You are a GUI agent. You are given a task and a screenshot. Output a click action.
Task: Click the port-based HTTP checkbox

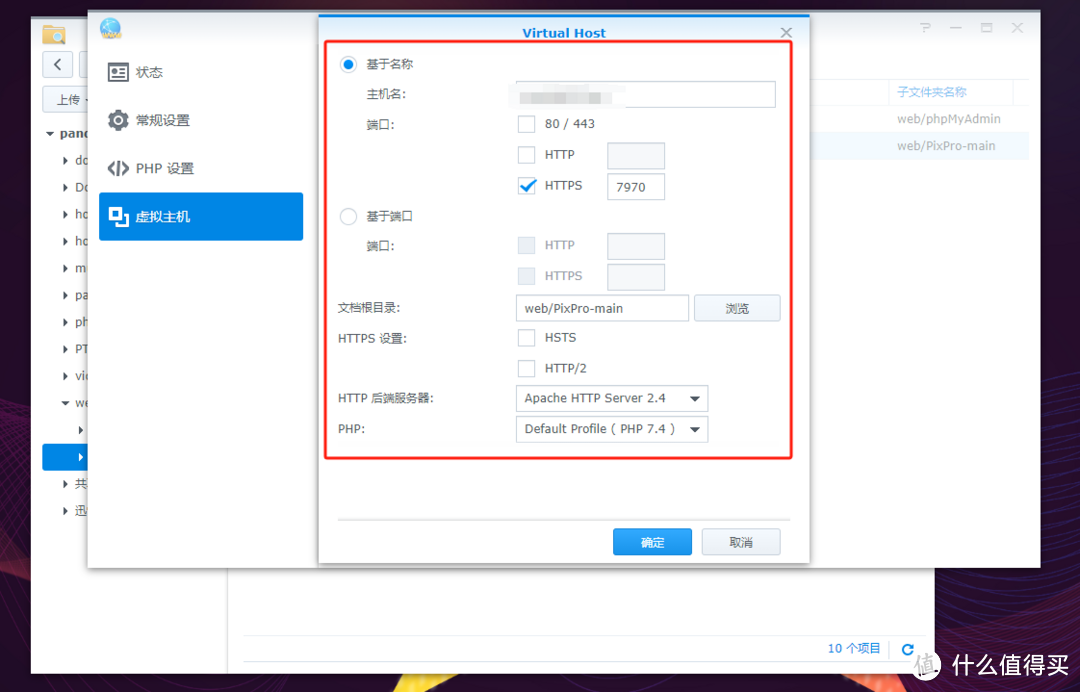coord(526,245)
